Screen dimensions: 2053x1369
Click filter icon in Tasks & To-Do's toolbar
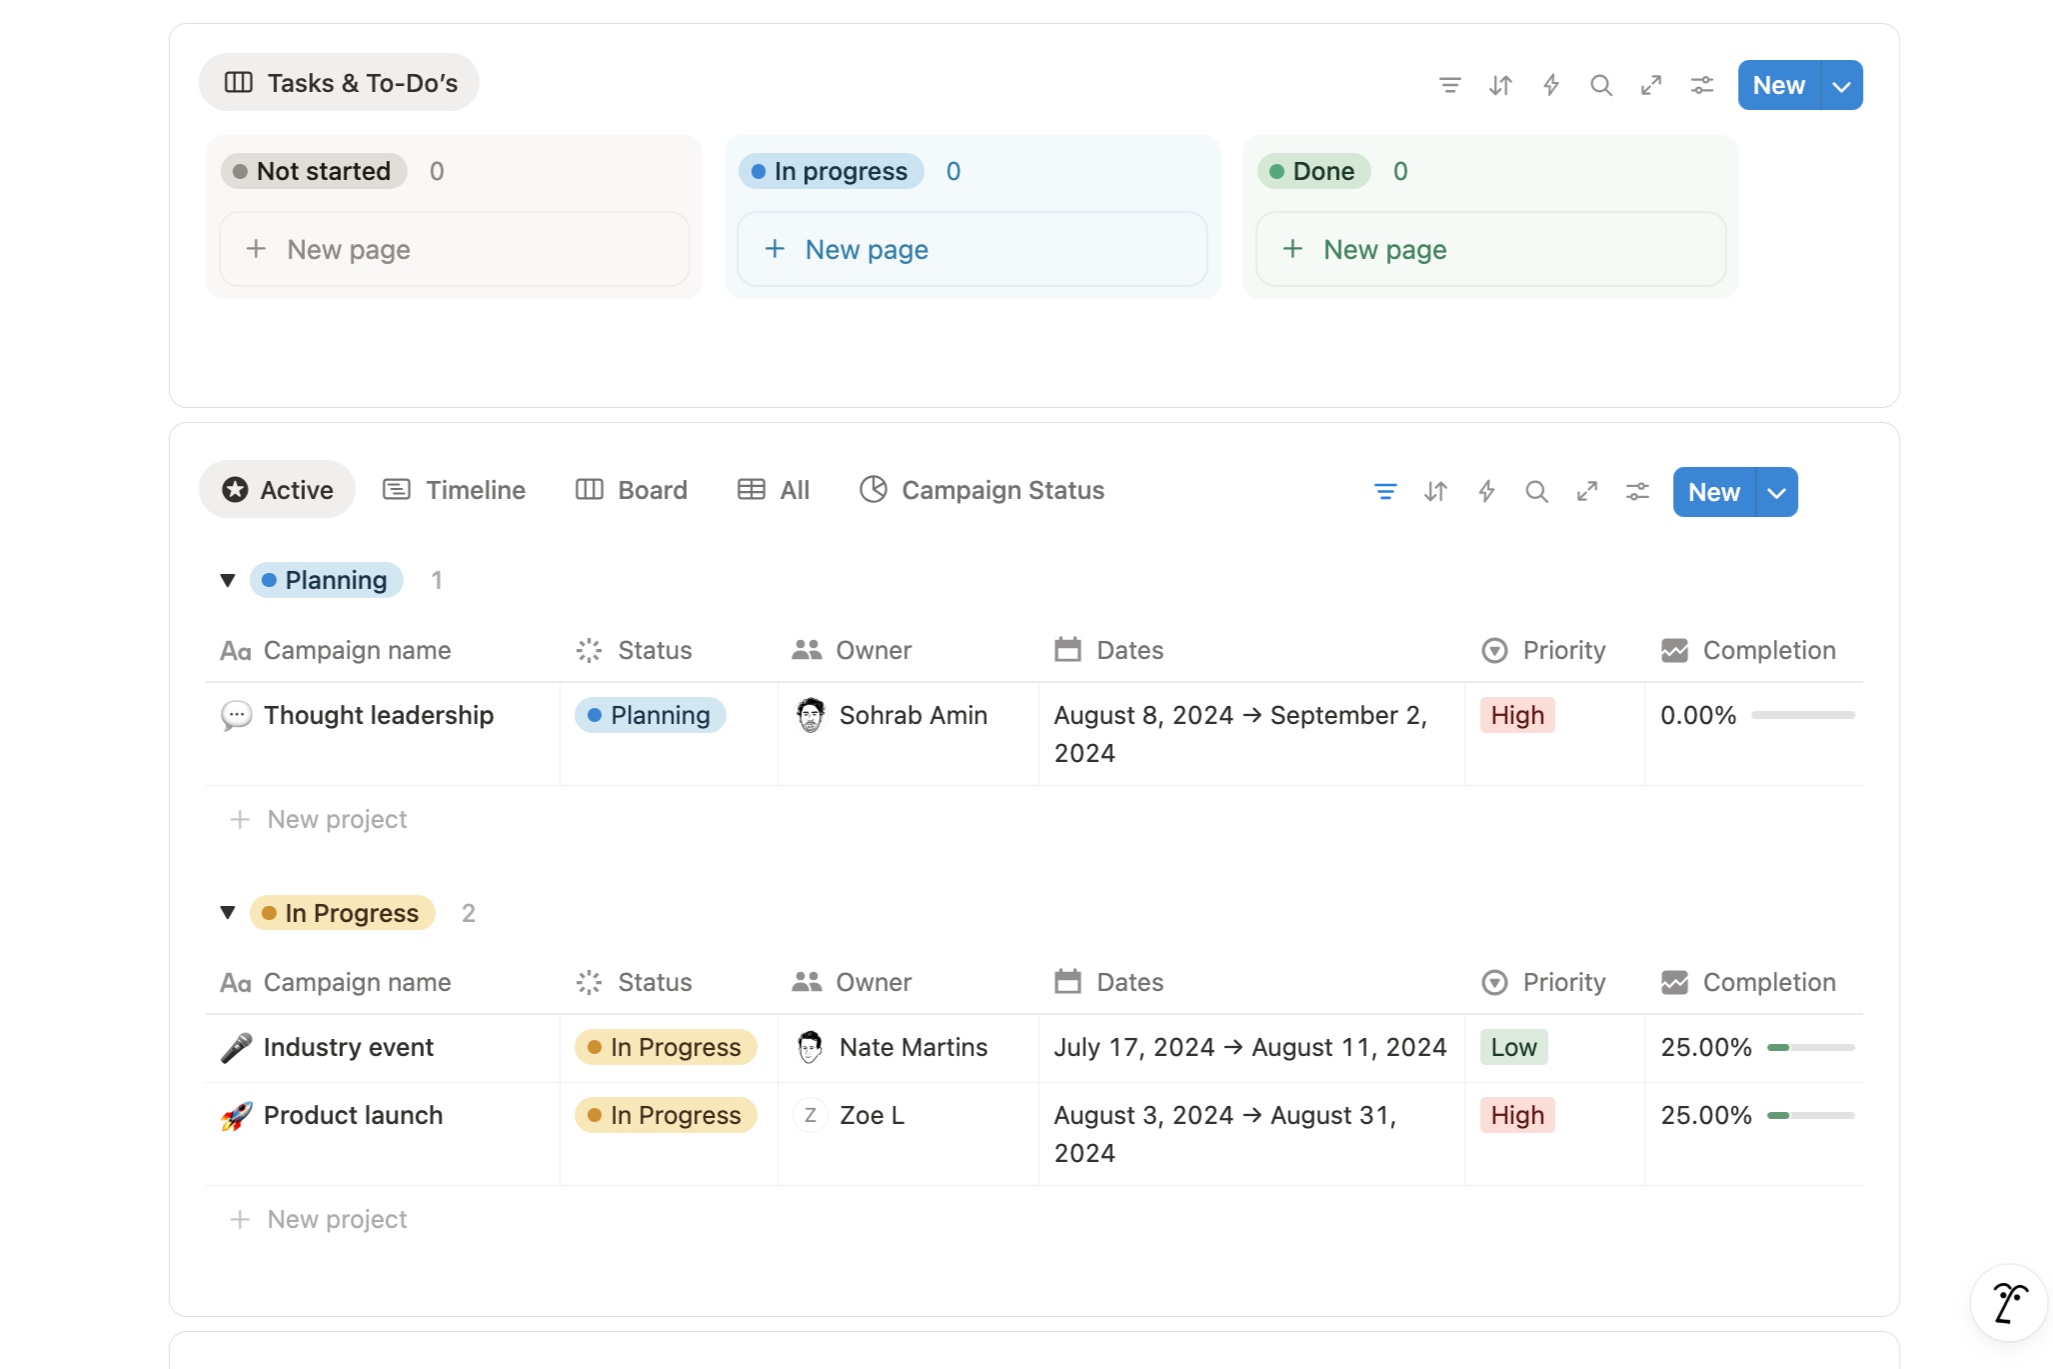pos(1449,85)
